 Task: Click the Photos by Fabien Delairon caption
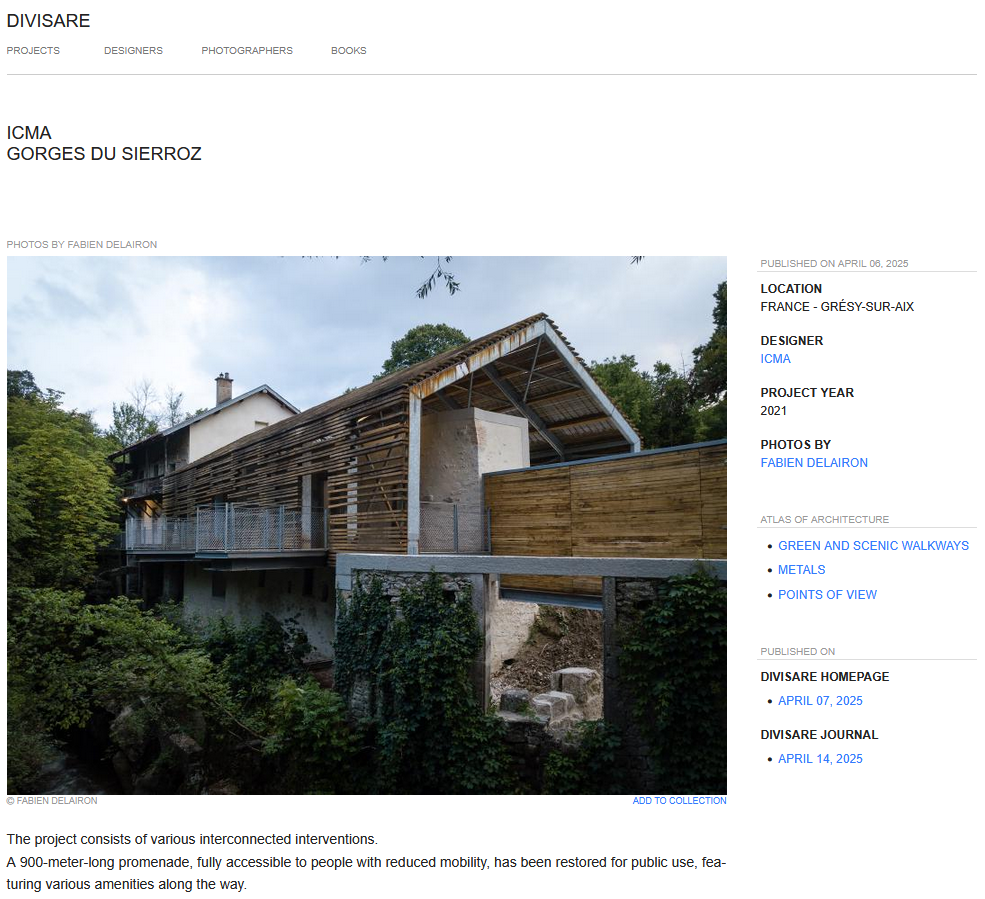82,244
